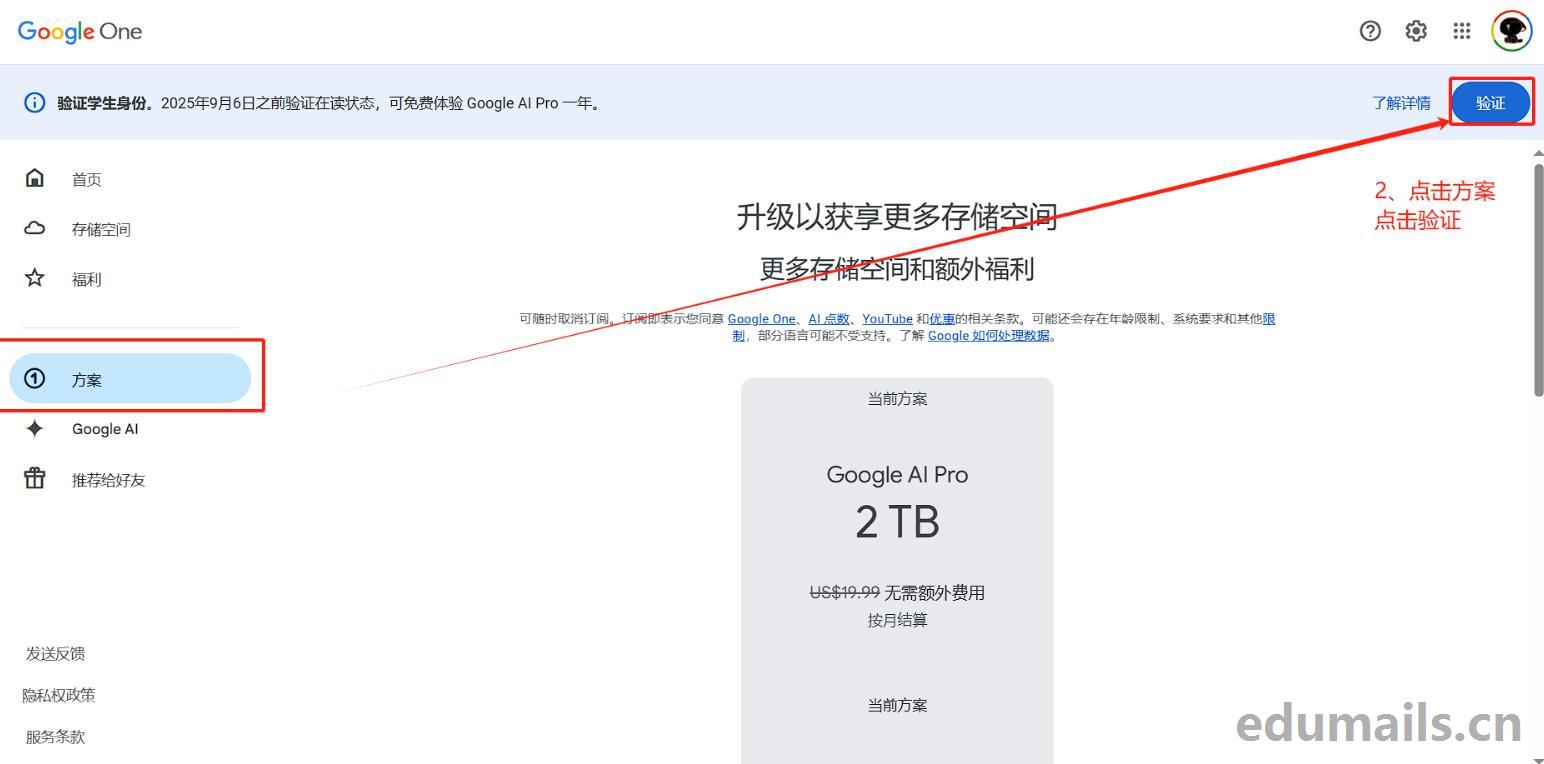Open the Google apps grid icon
This screenshot has height=764, width=1544.
[1462, 31]
